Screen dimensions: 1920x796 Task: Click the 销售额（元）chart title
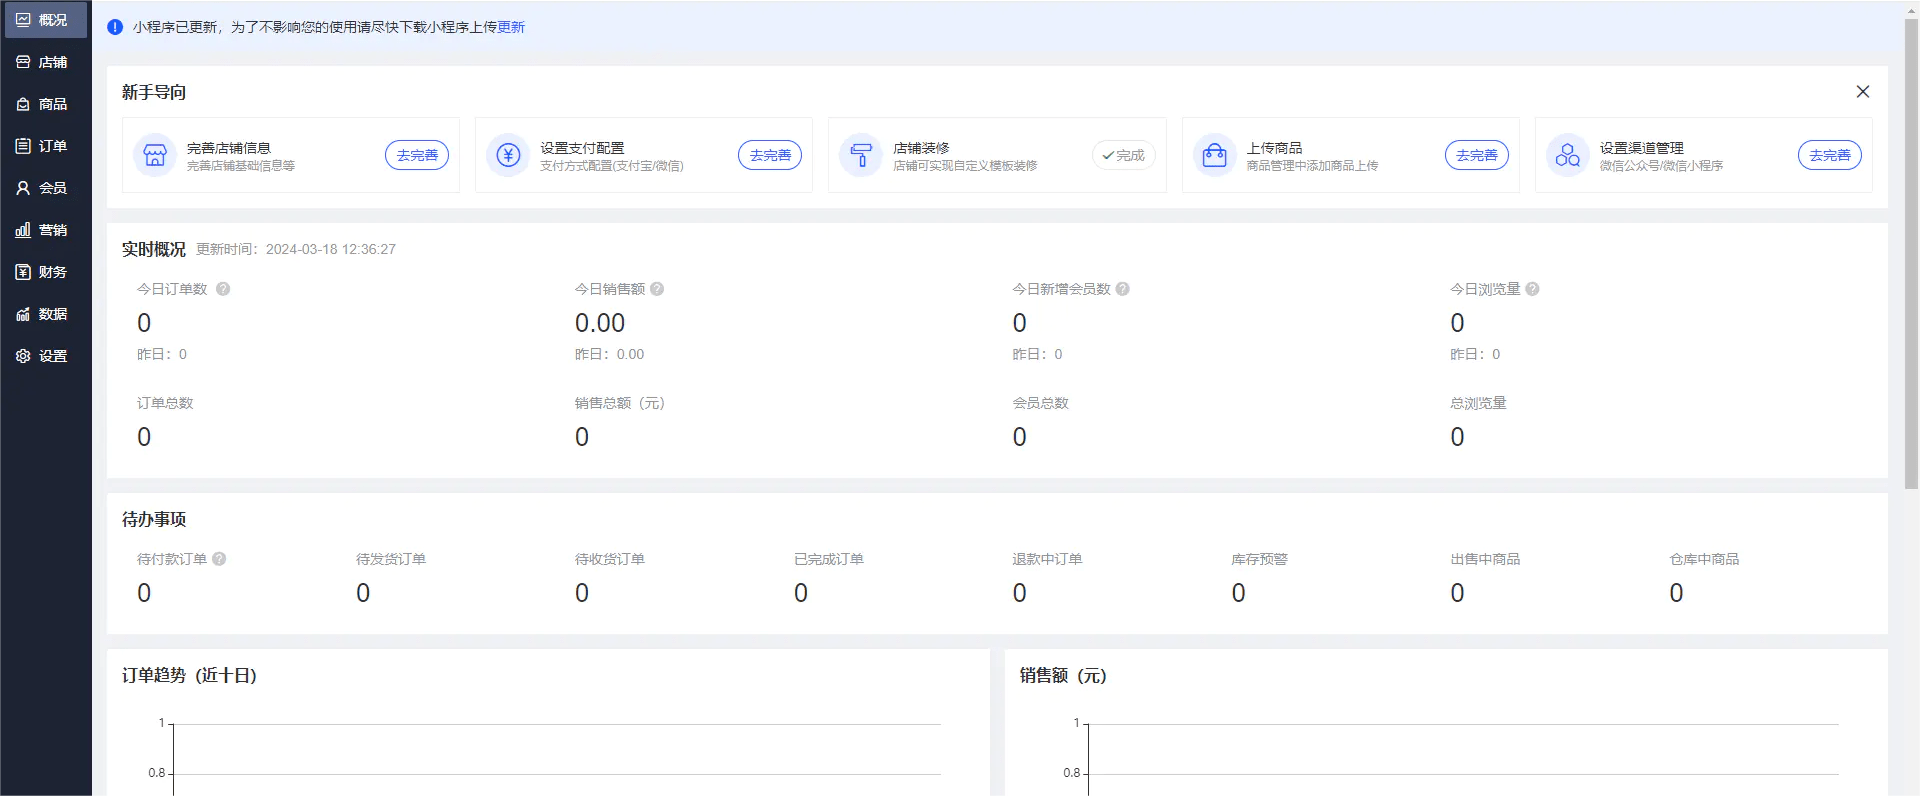coord(1063,675)
